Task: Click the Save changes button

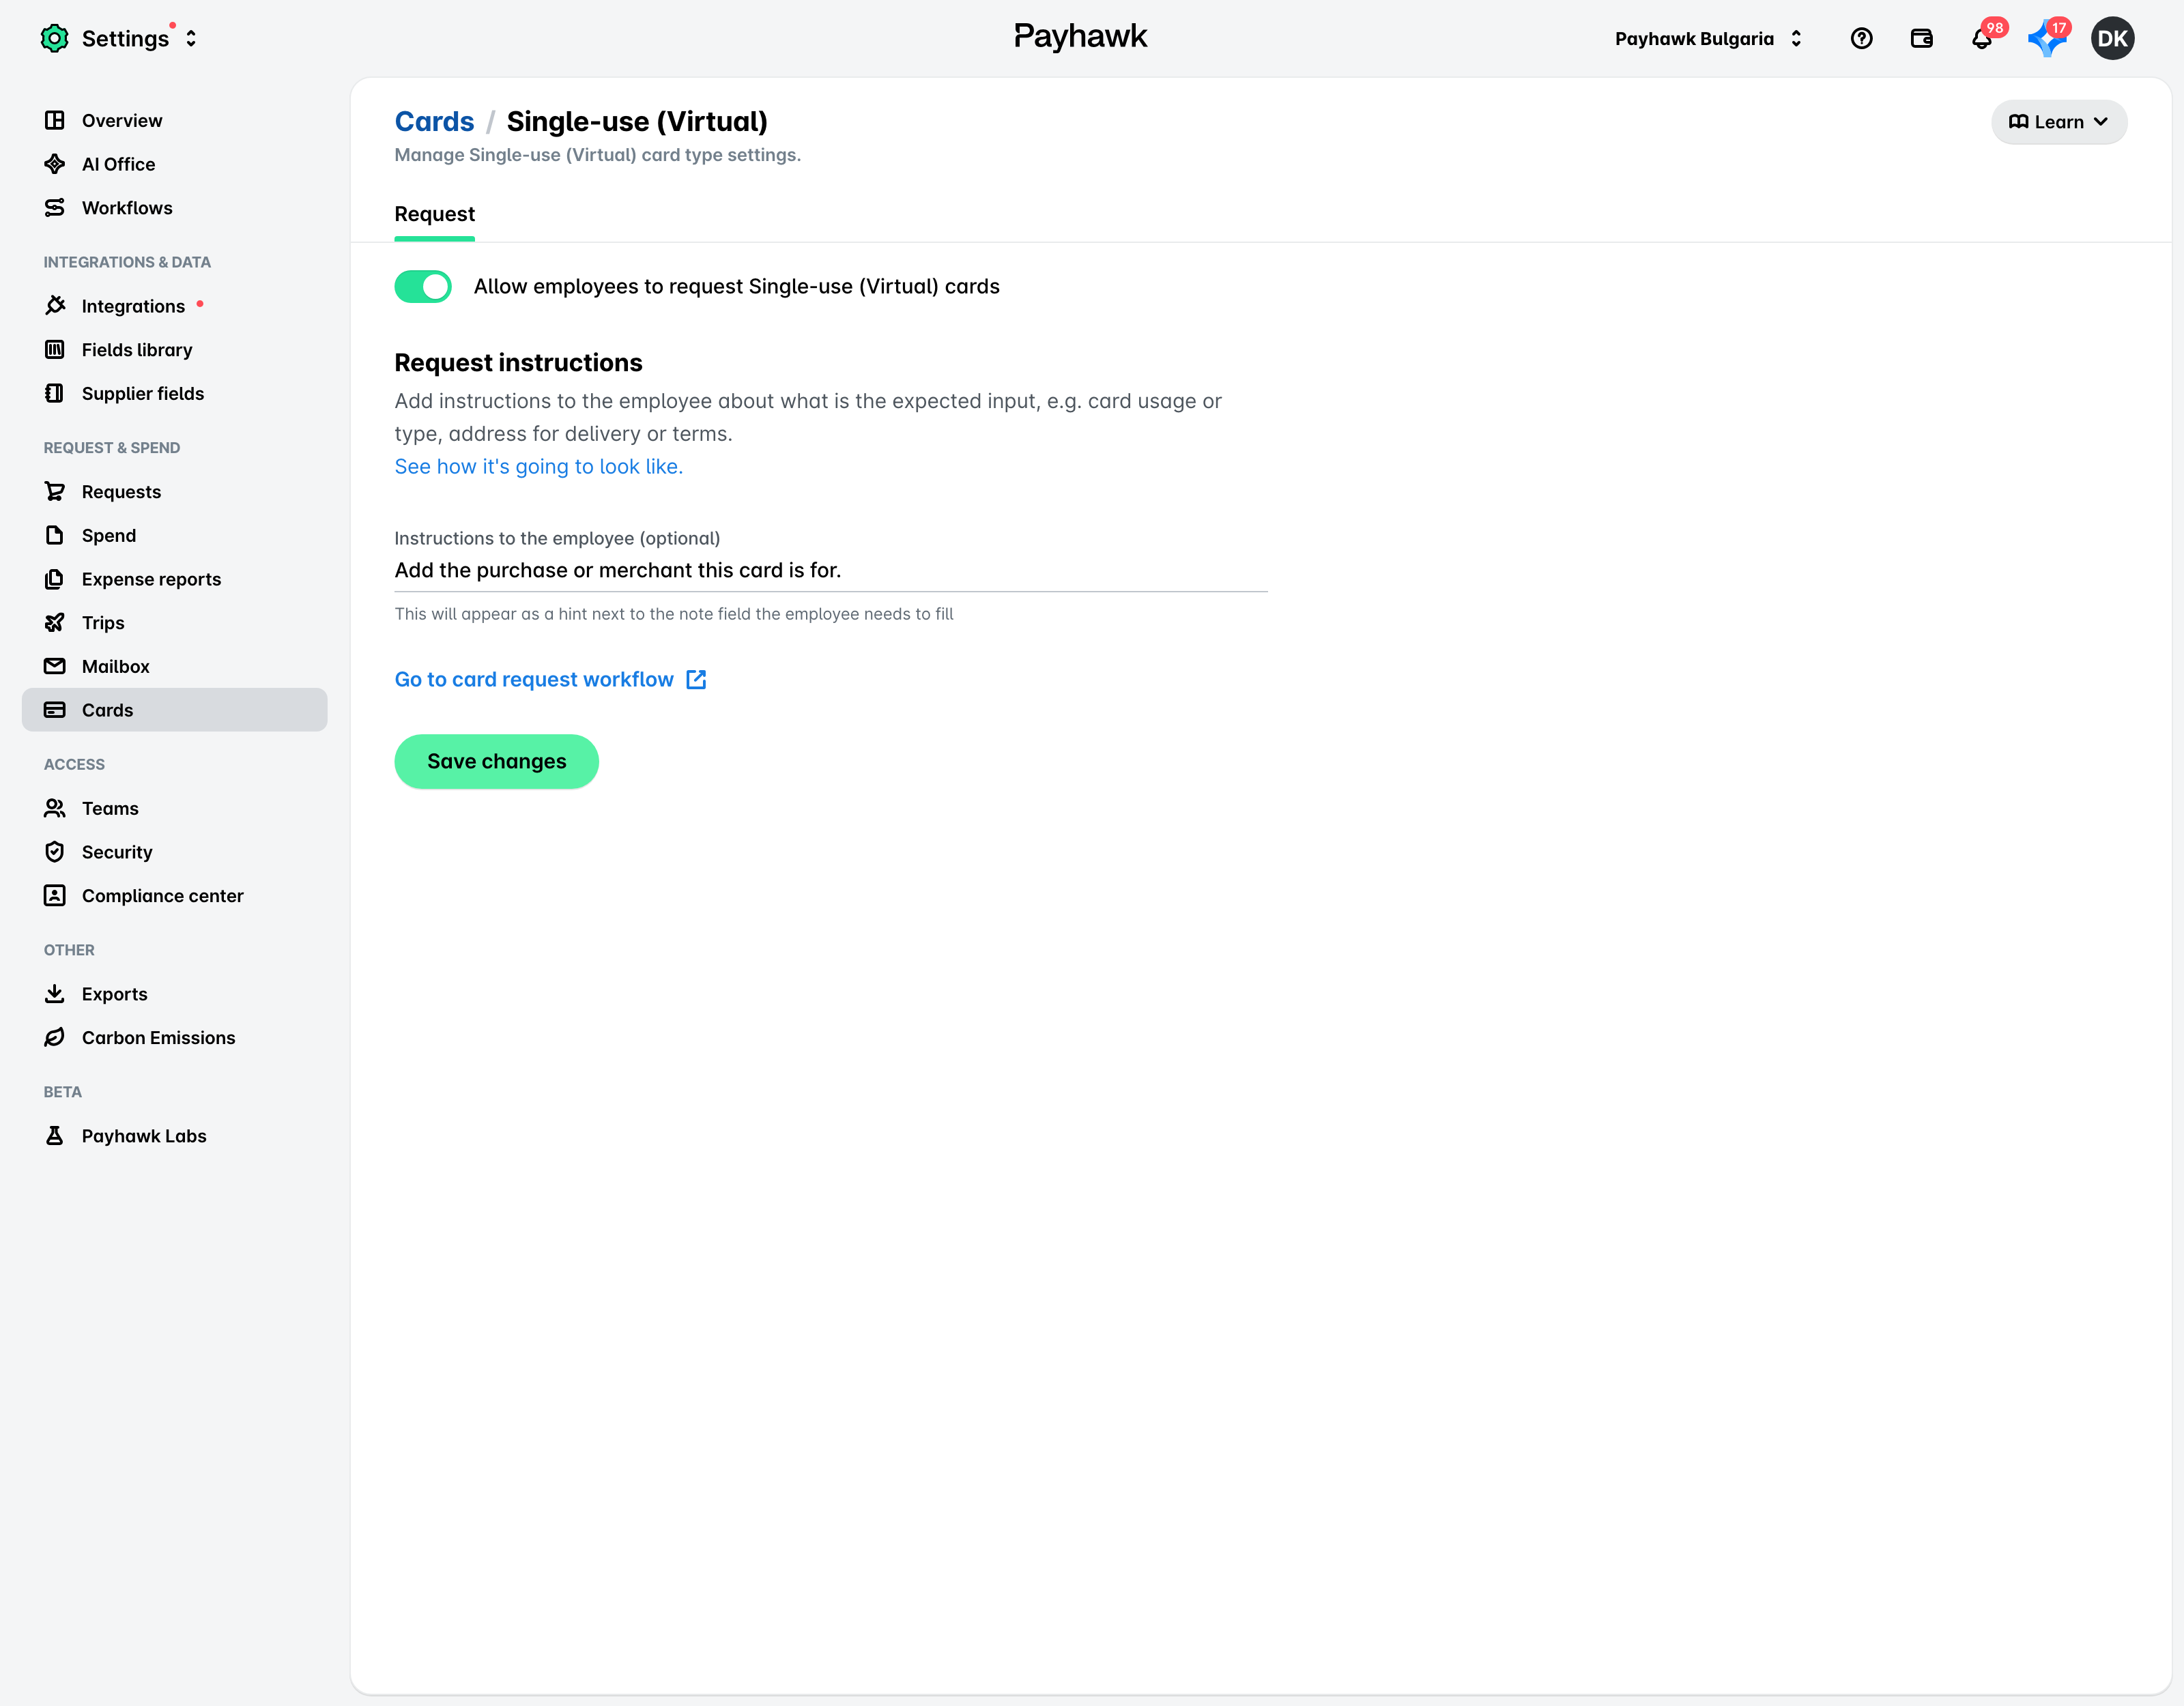Action: (496, 761)
